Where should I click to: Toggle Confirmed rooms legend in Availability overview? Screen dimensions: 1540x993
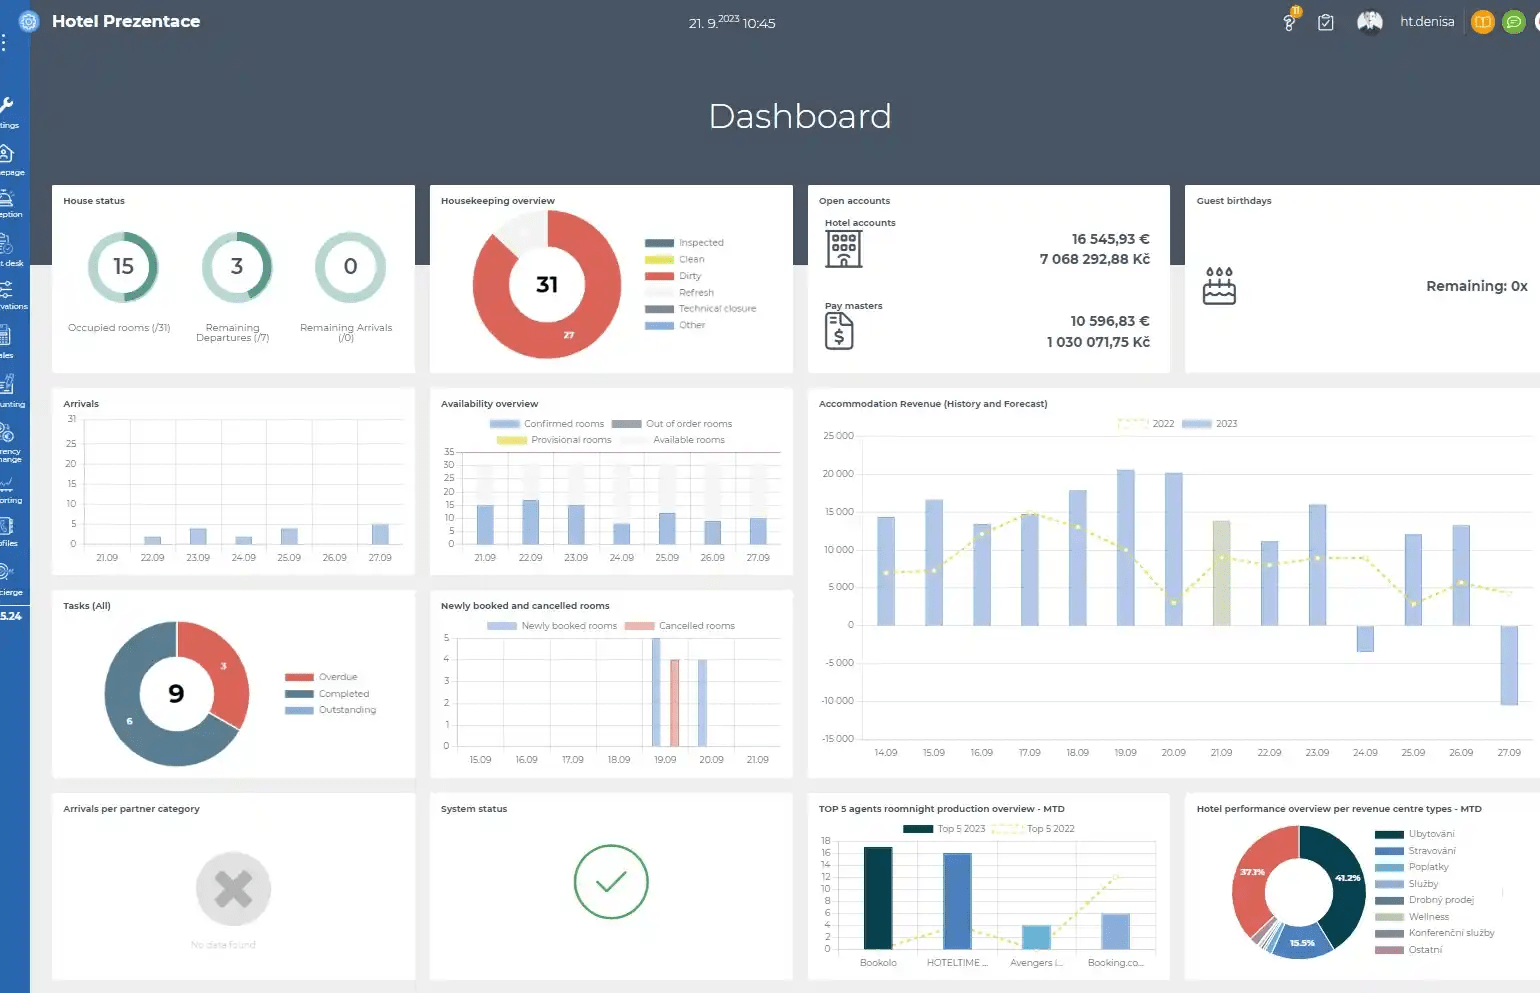(x=547, y=424)
